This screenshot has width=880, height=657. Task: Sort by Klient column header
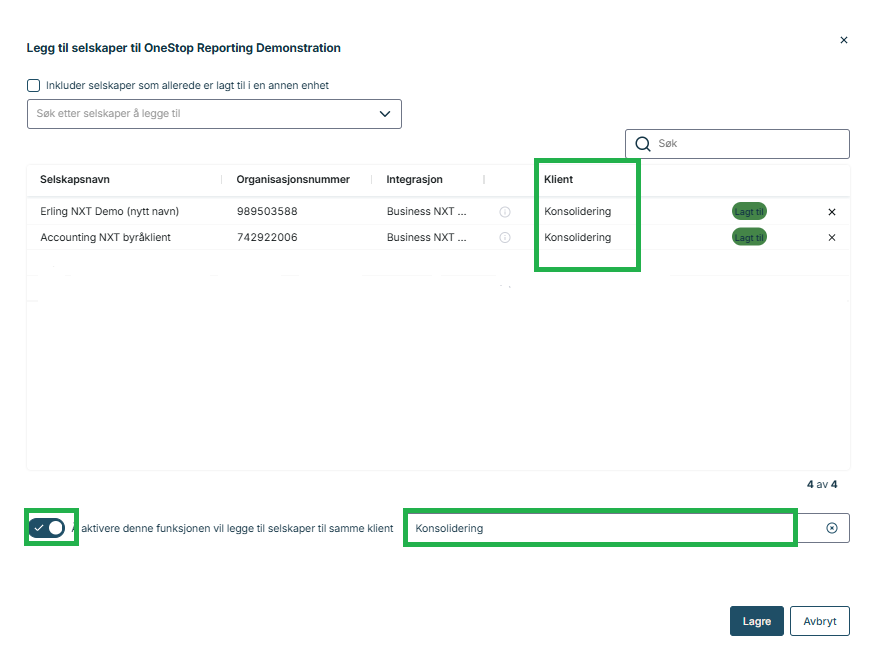pos(559,180)
